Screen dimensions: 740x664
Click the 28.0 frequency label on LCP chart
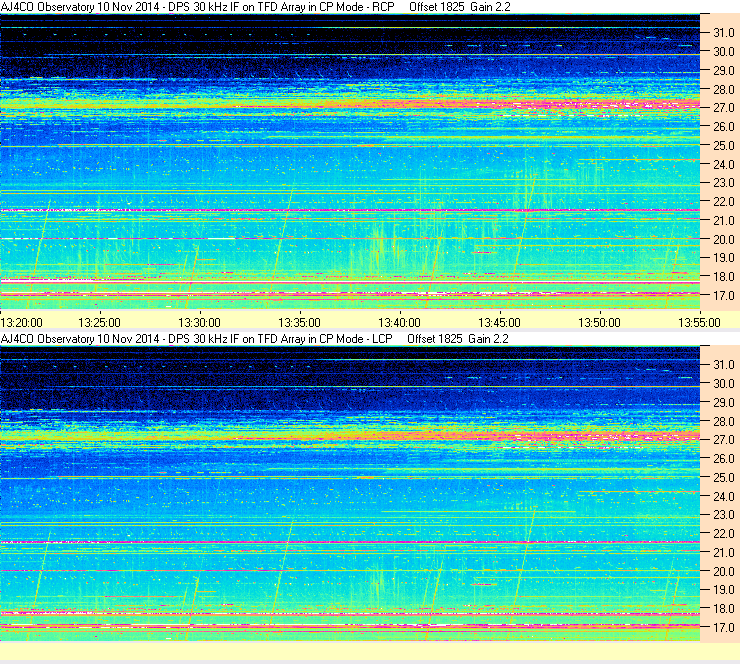tap(724, 421)
